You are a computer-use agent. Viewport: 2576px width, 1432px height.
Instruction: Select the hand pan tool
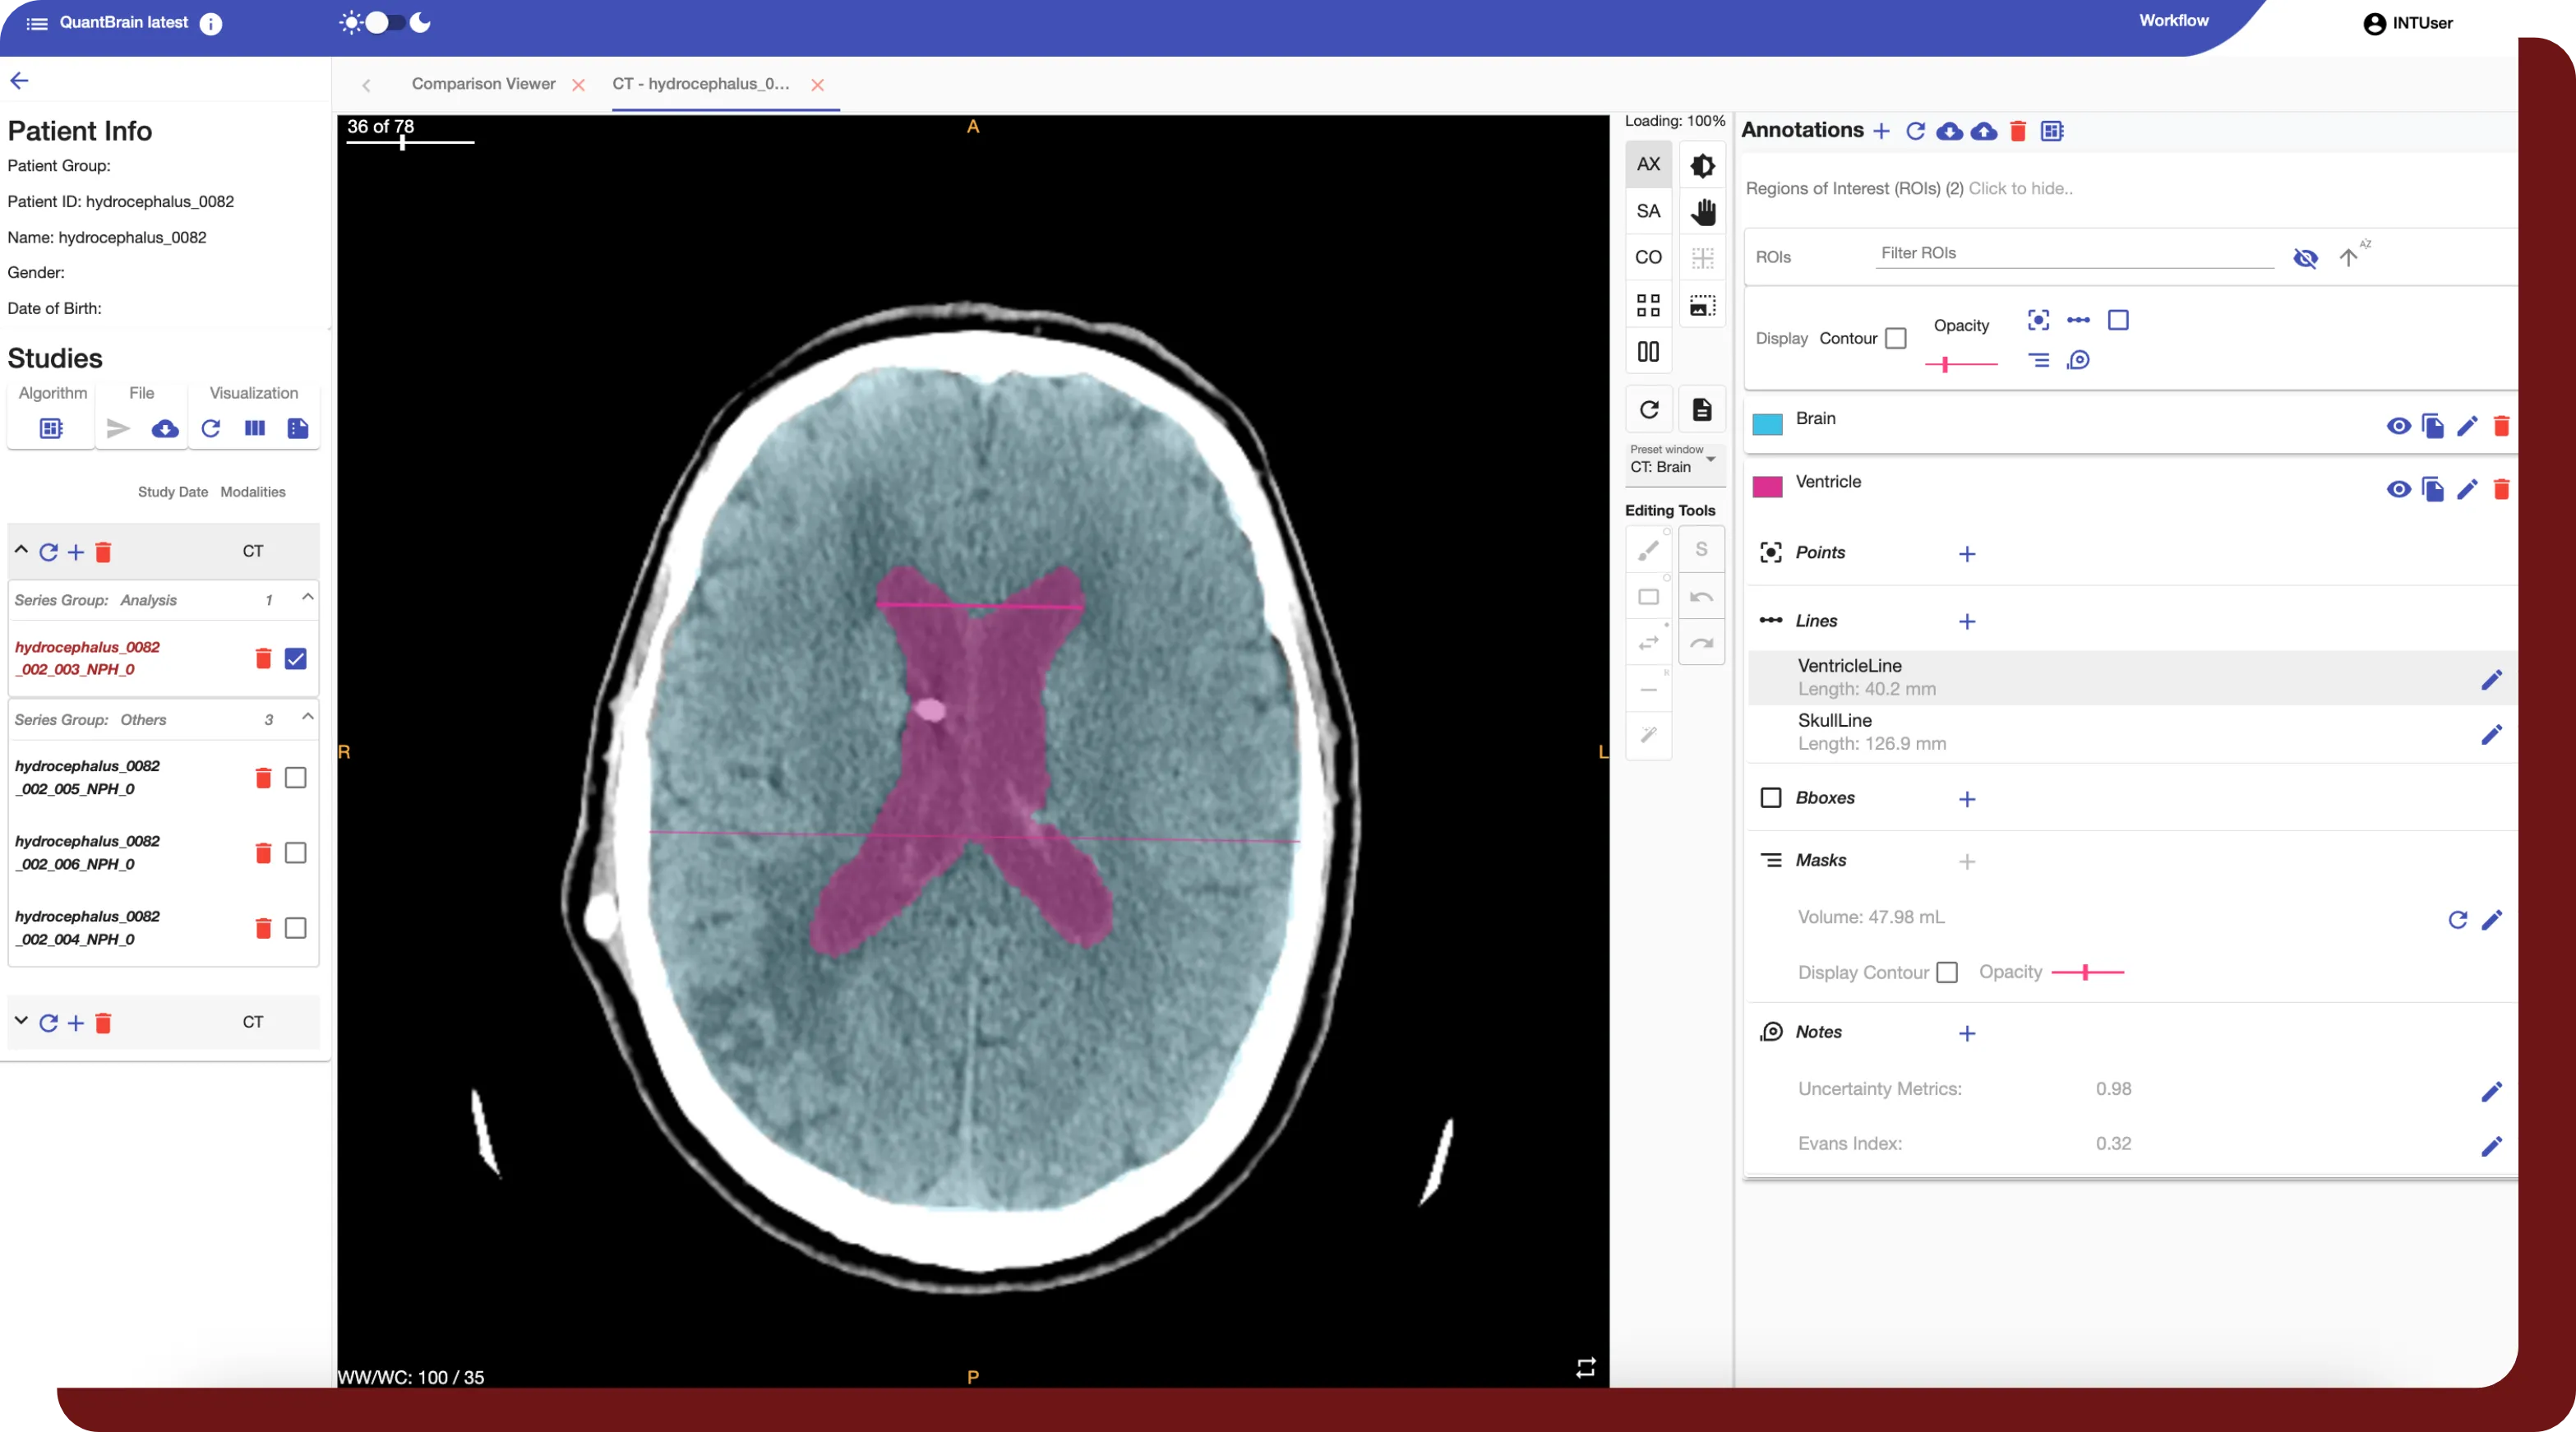(x=1702, y=211)
